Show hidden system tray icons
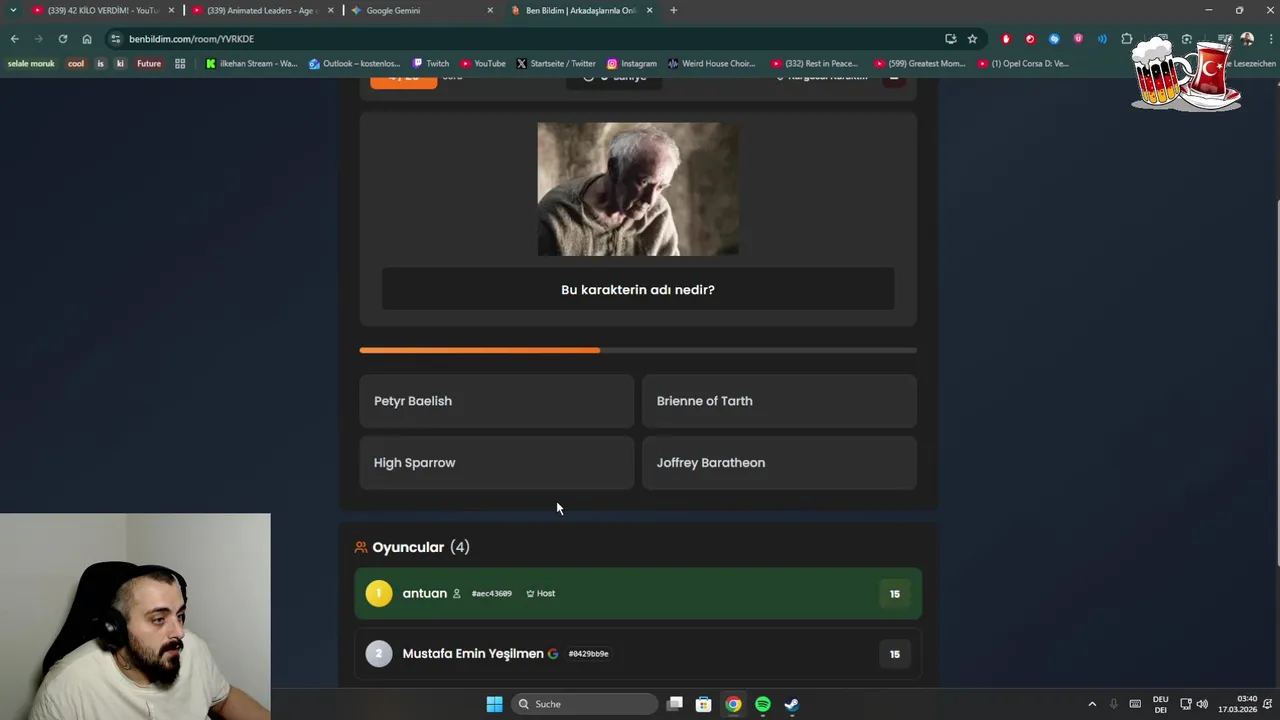 pos(1092,704)
